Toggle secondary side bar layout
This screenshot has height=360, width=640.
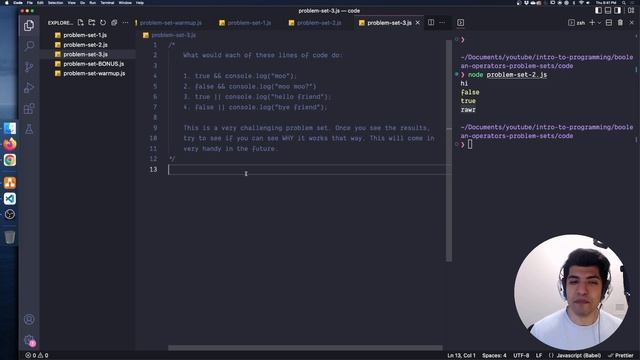(x=618, y=10)
